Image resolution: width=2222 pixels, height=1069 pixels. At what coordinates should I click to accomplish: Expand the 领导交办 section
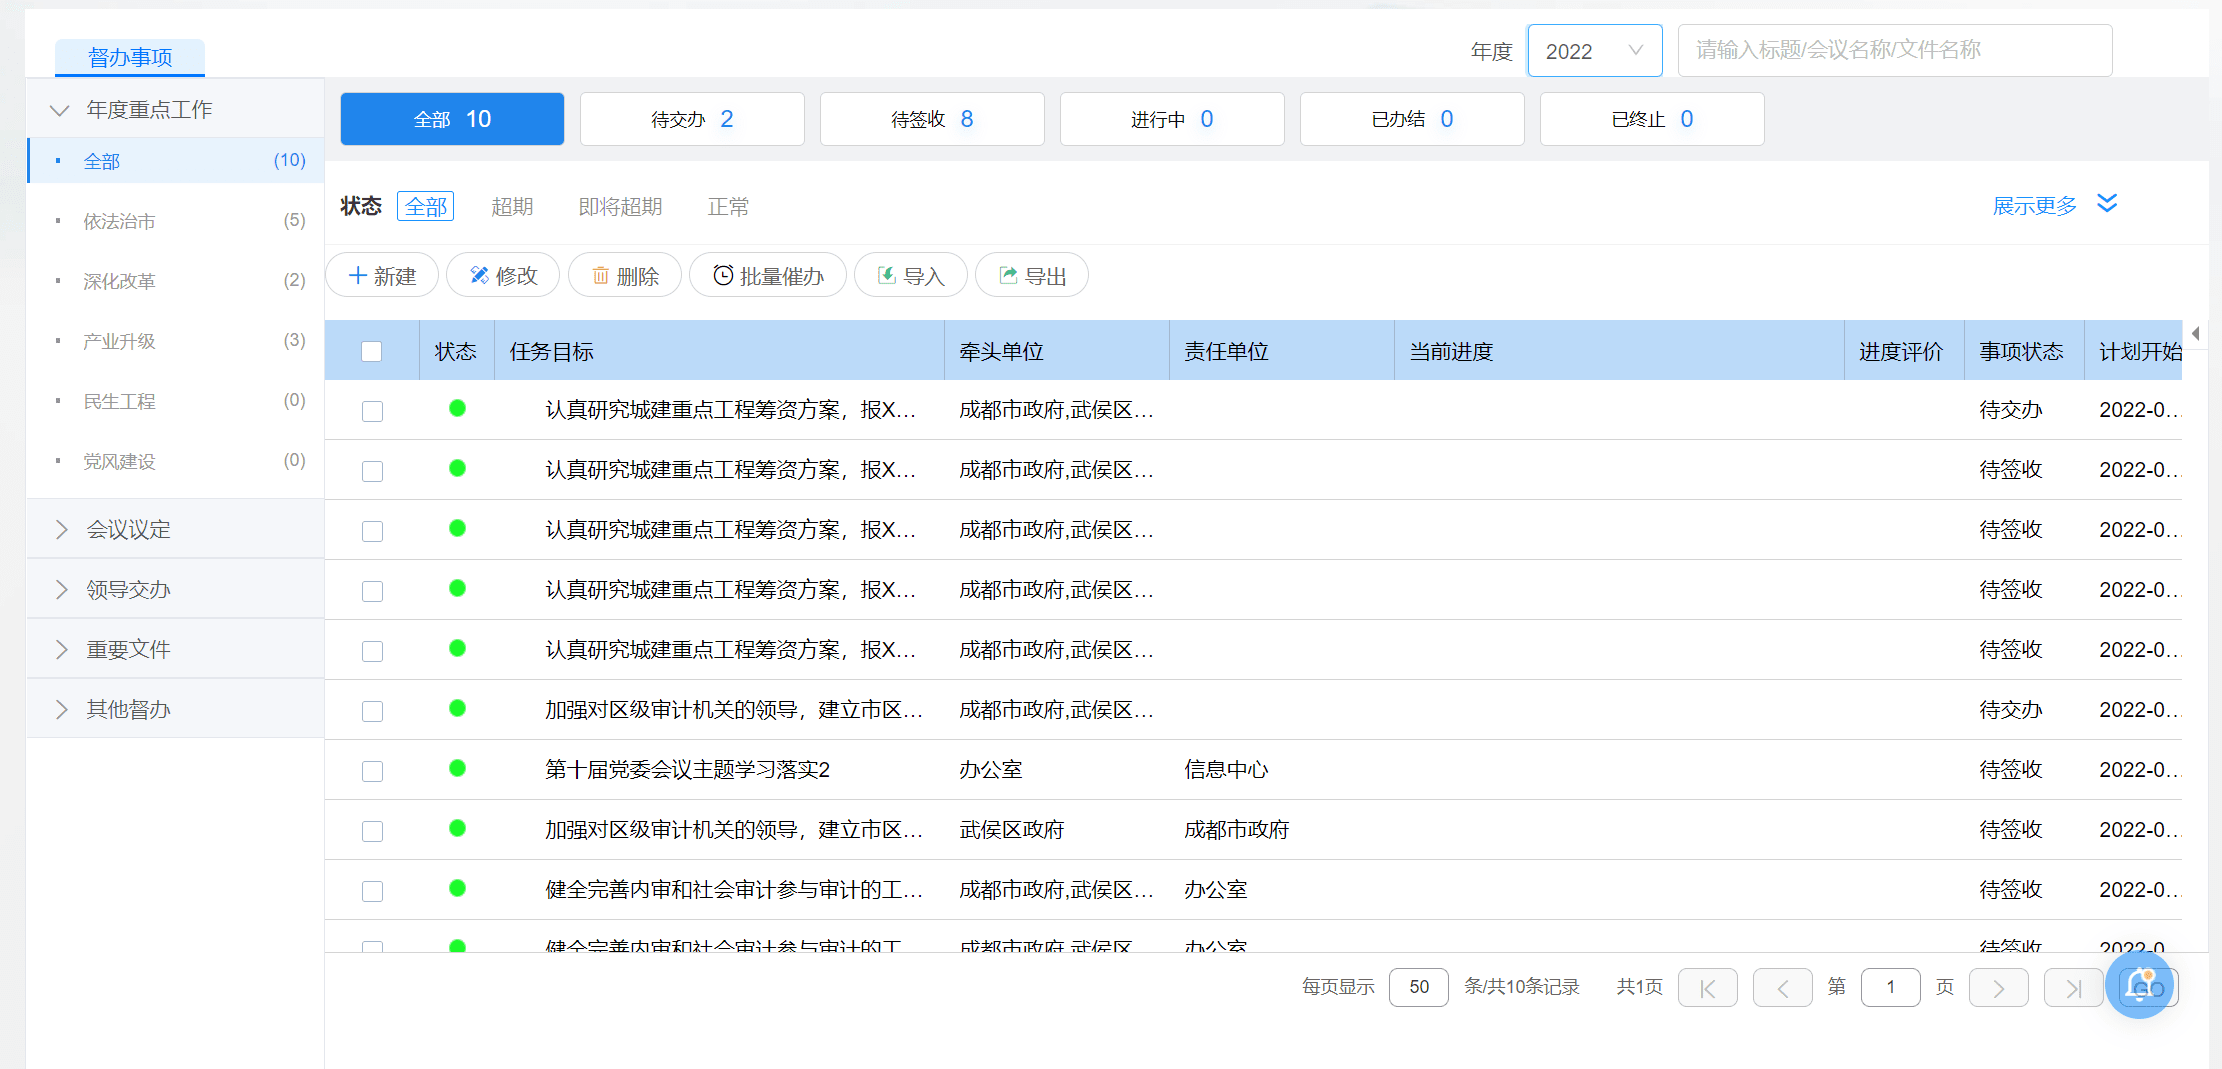pyautogui.click(x=176, y=589)
